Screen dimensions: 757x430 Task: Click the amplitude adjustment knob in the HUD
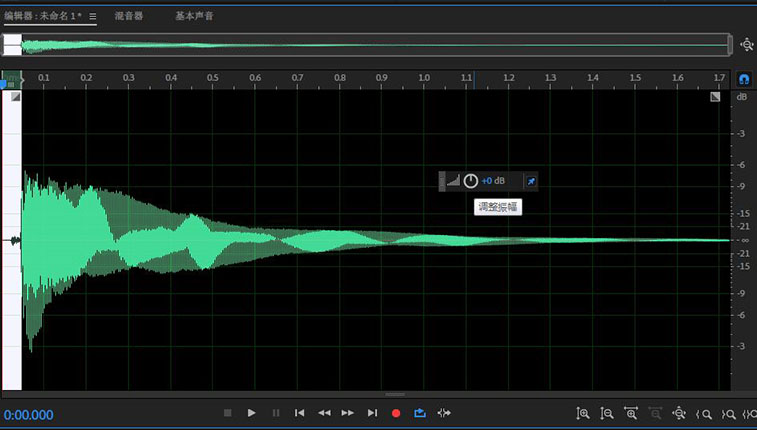pos(471,181)
